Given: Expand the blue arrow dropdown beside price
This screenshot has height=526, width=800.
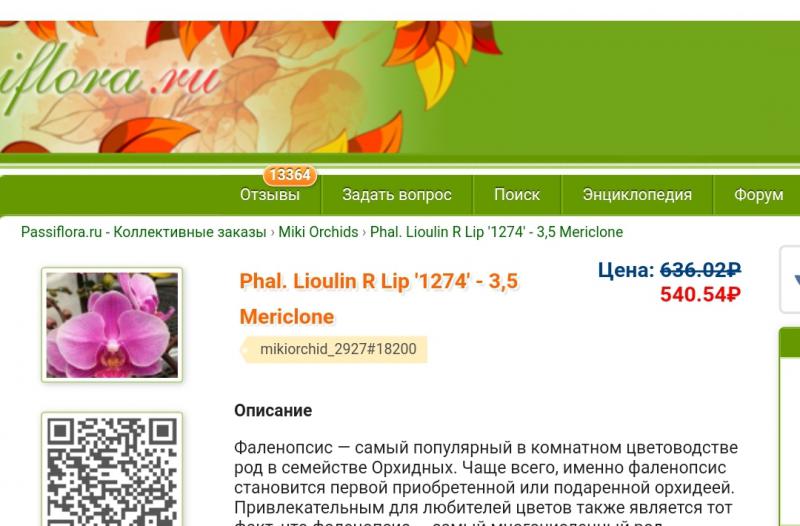Looking at the screenshot, I should pos(791,280).
